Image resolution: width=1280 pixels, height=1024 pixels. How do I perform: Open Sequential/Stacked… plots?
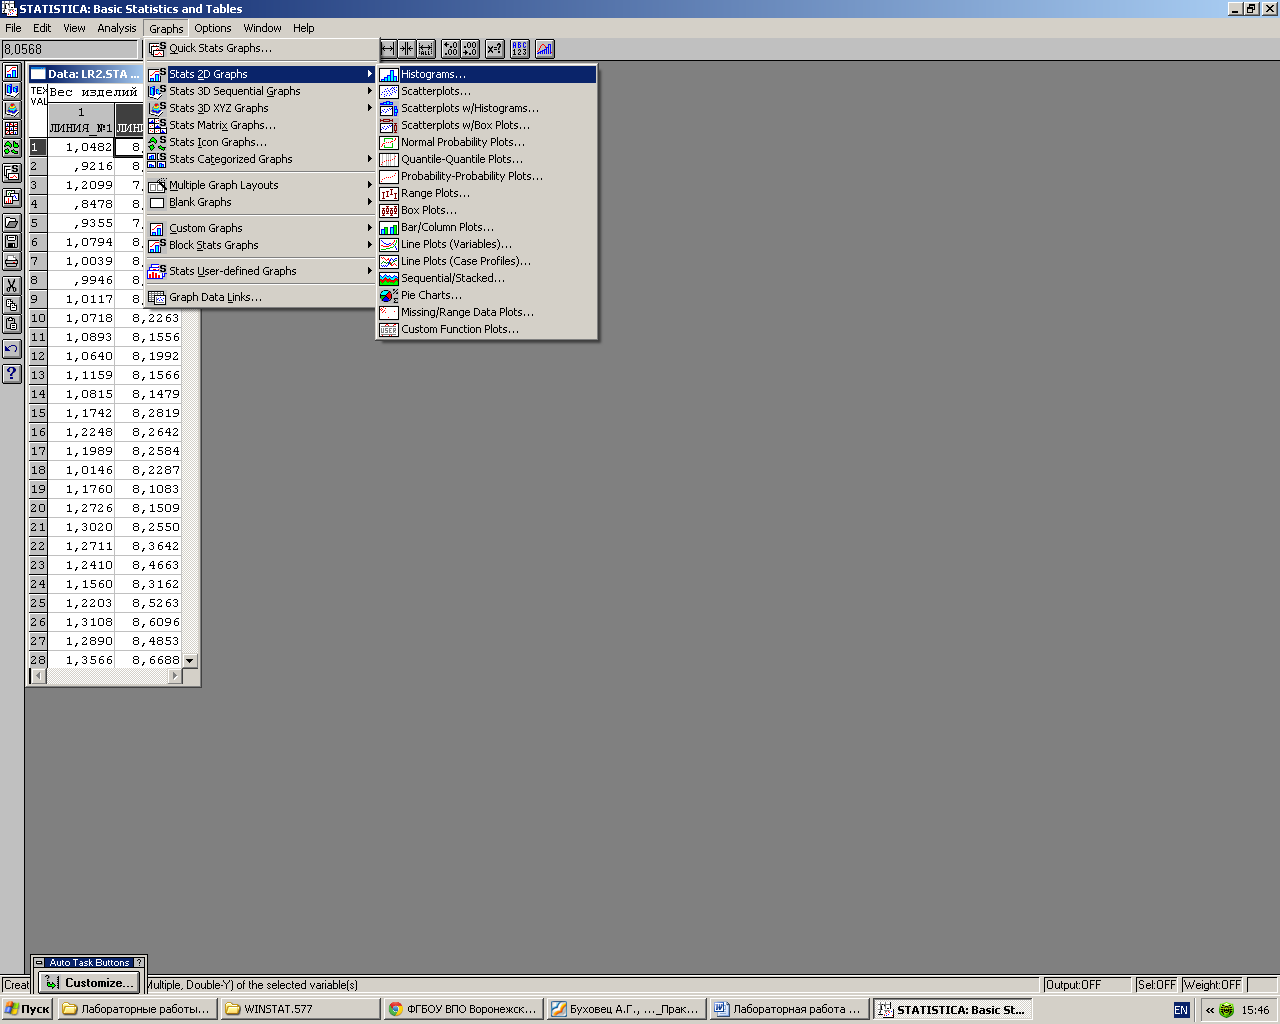(487, 278)
